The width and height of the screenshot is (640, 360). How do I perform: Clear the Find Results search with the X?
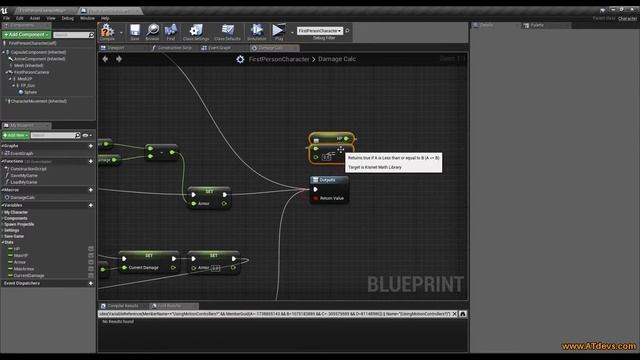pos(454,314)
